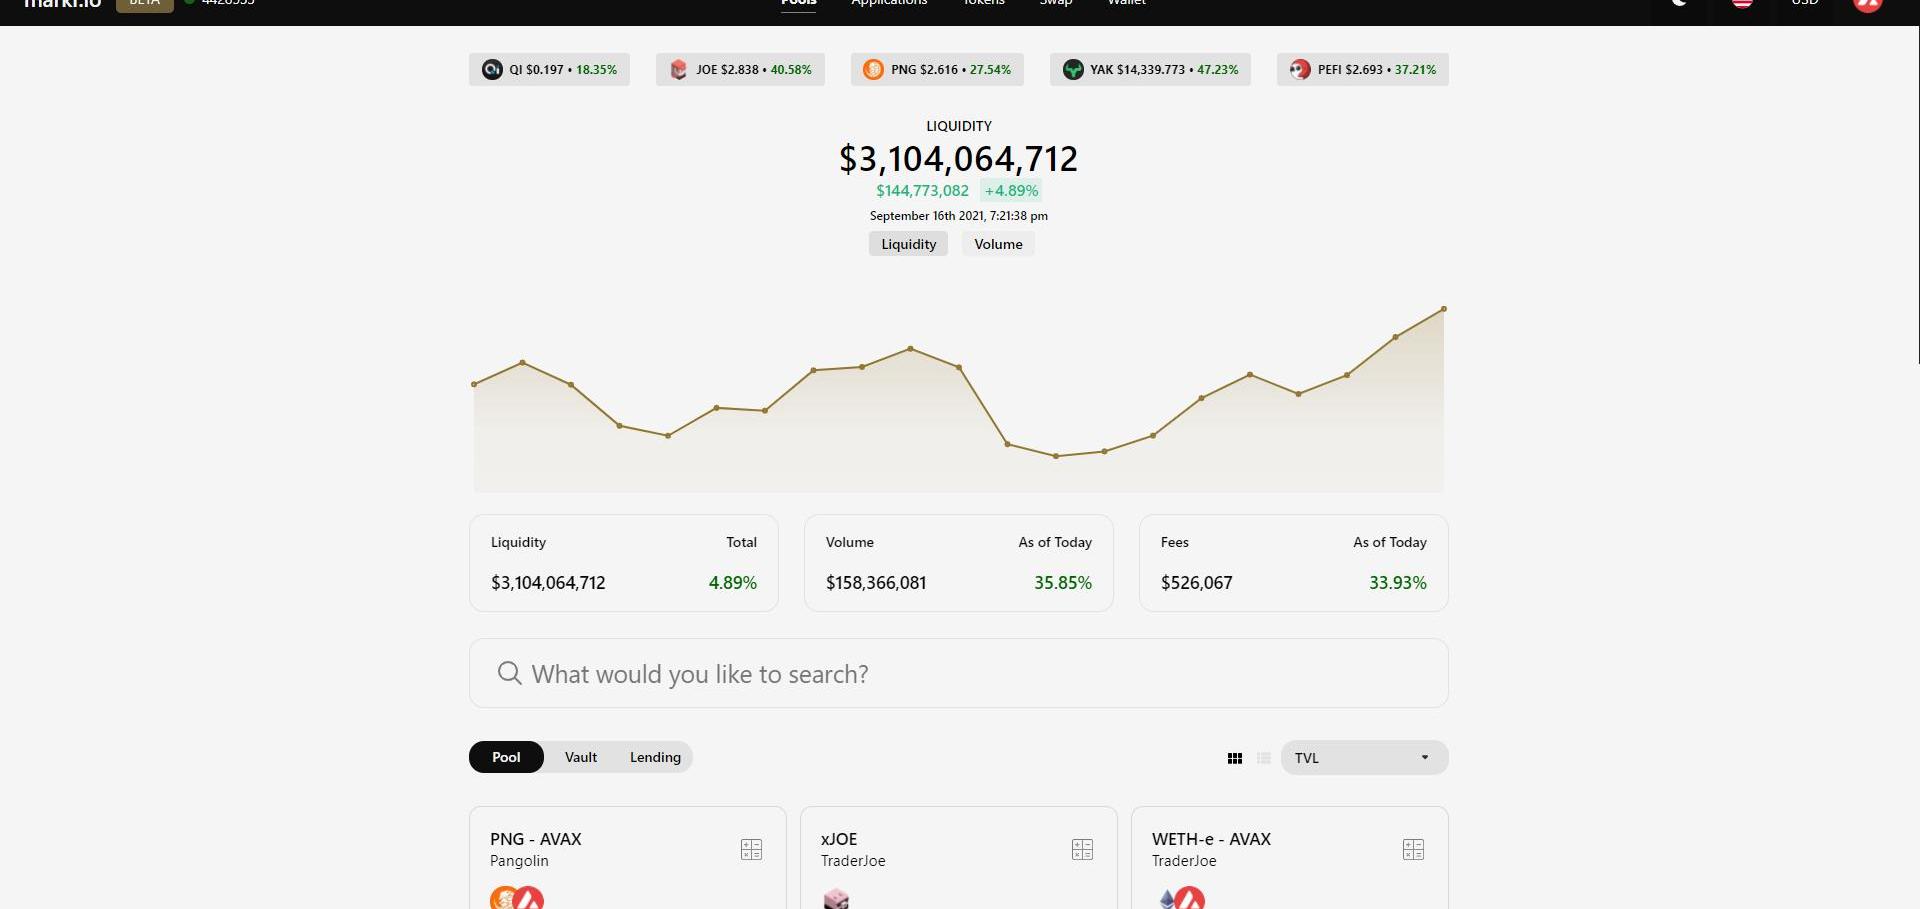This screenshot has height=909, width=1920.
Task: Show the Liquidity chart
Action: (x=908, y=244)
